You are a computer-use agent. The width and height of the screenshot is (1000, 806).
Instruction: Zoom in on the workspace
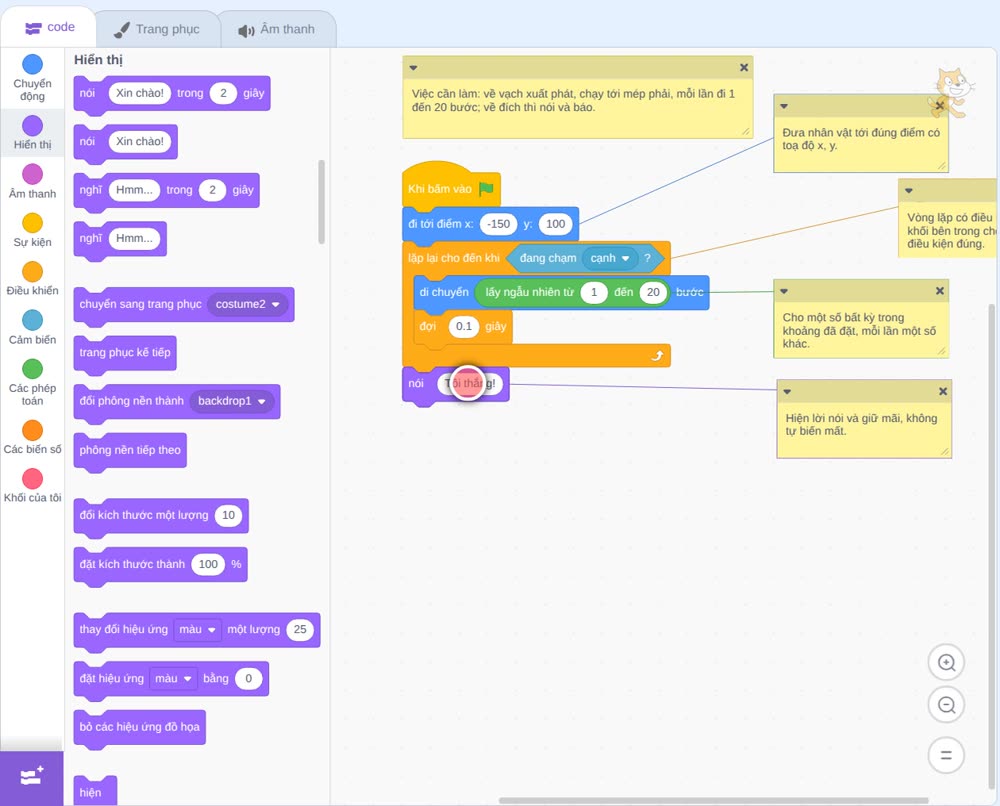[x=946, y=663]
